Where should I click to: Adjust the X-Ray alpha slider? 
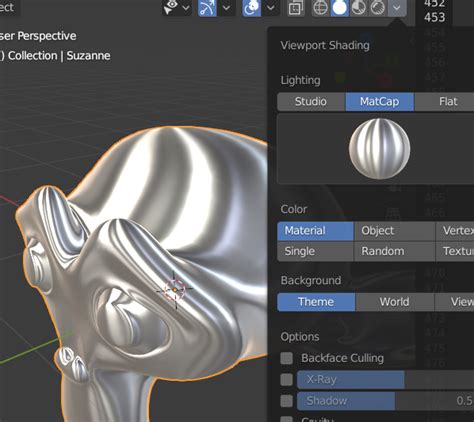point(385,380)
